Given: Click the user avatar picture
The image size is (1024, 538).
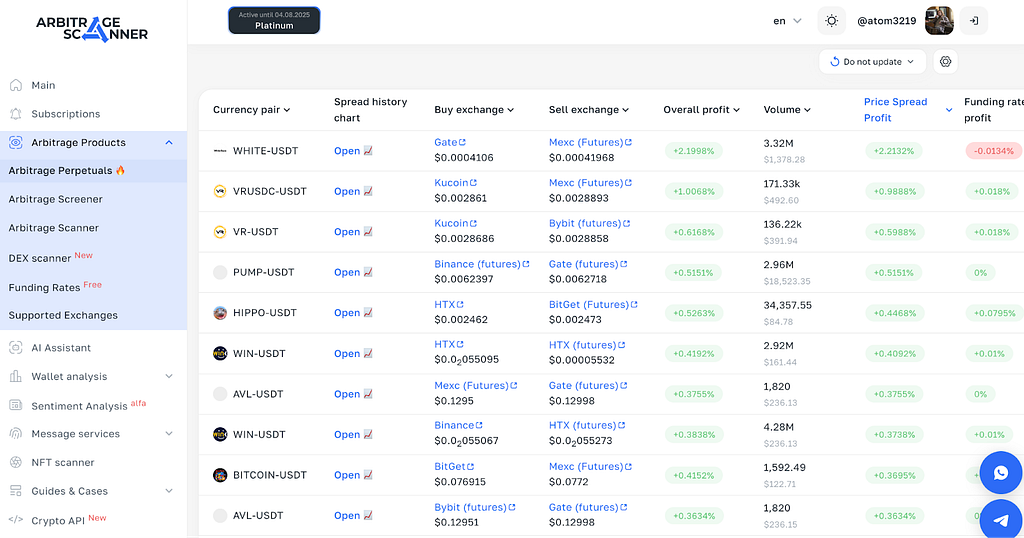Looking at the screenshot, I should (x=939, y=21).
